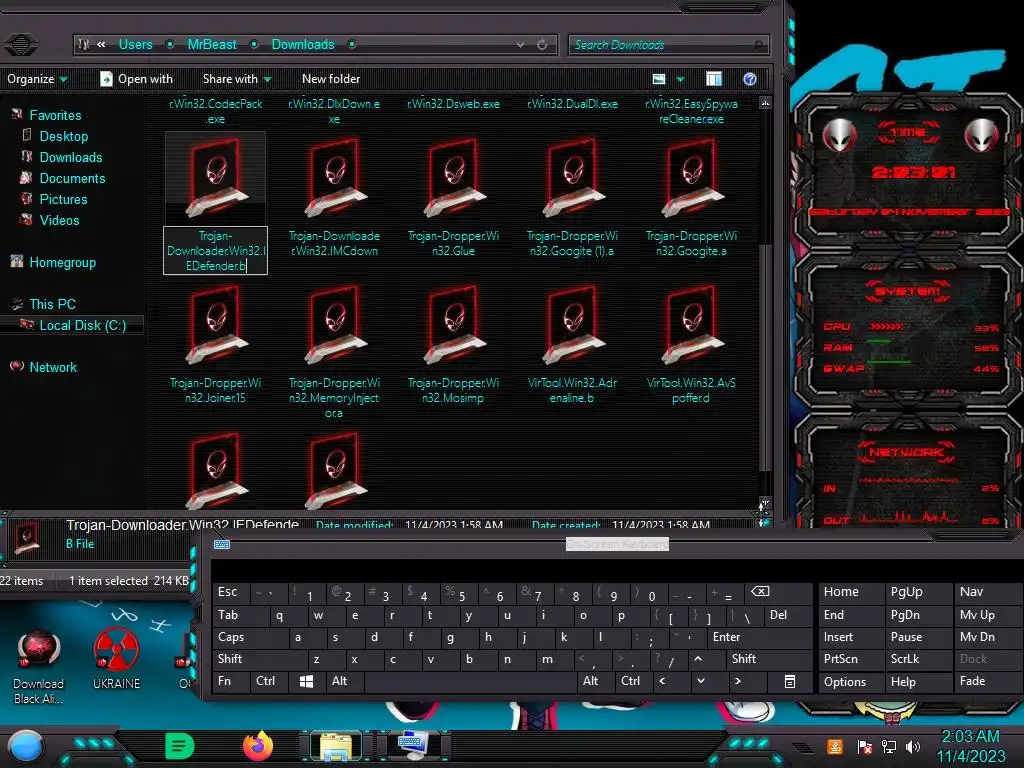Select Trojan-Dropper.Win32.Googite.a file icon
This screenshot has width=1024, height=768.
click(x=691, y=178)
